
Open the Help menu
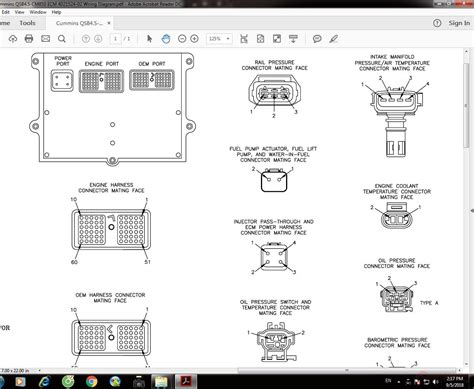[56, 12]
